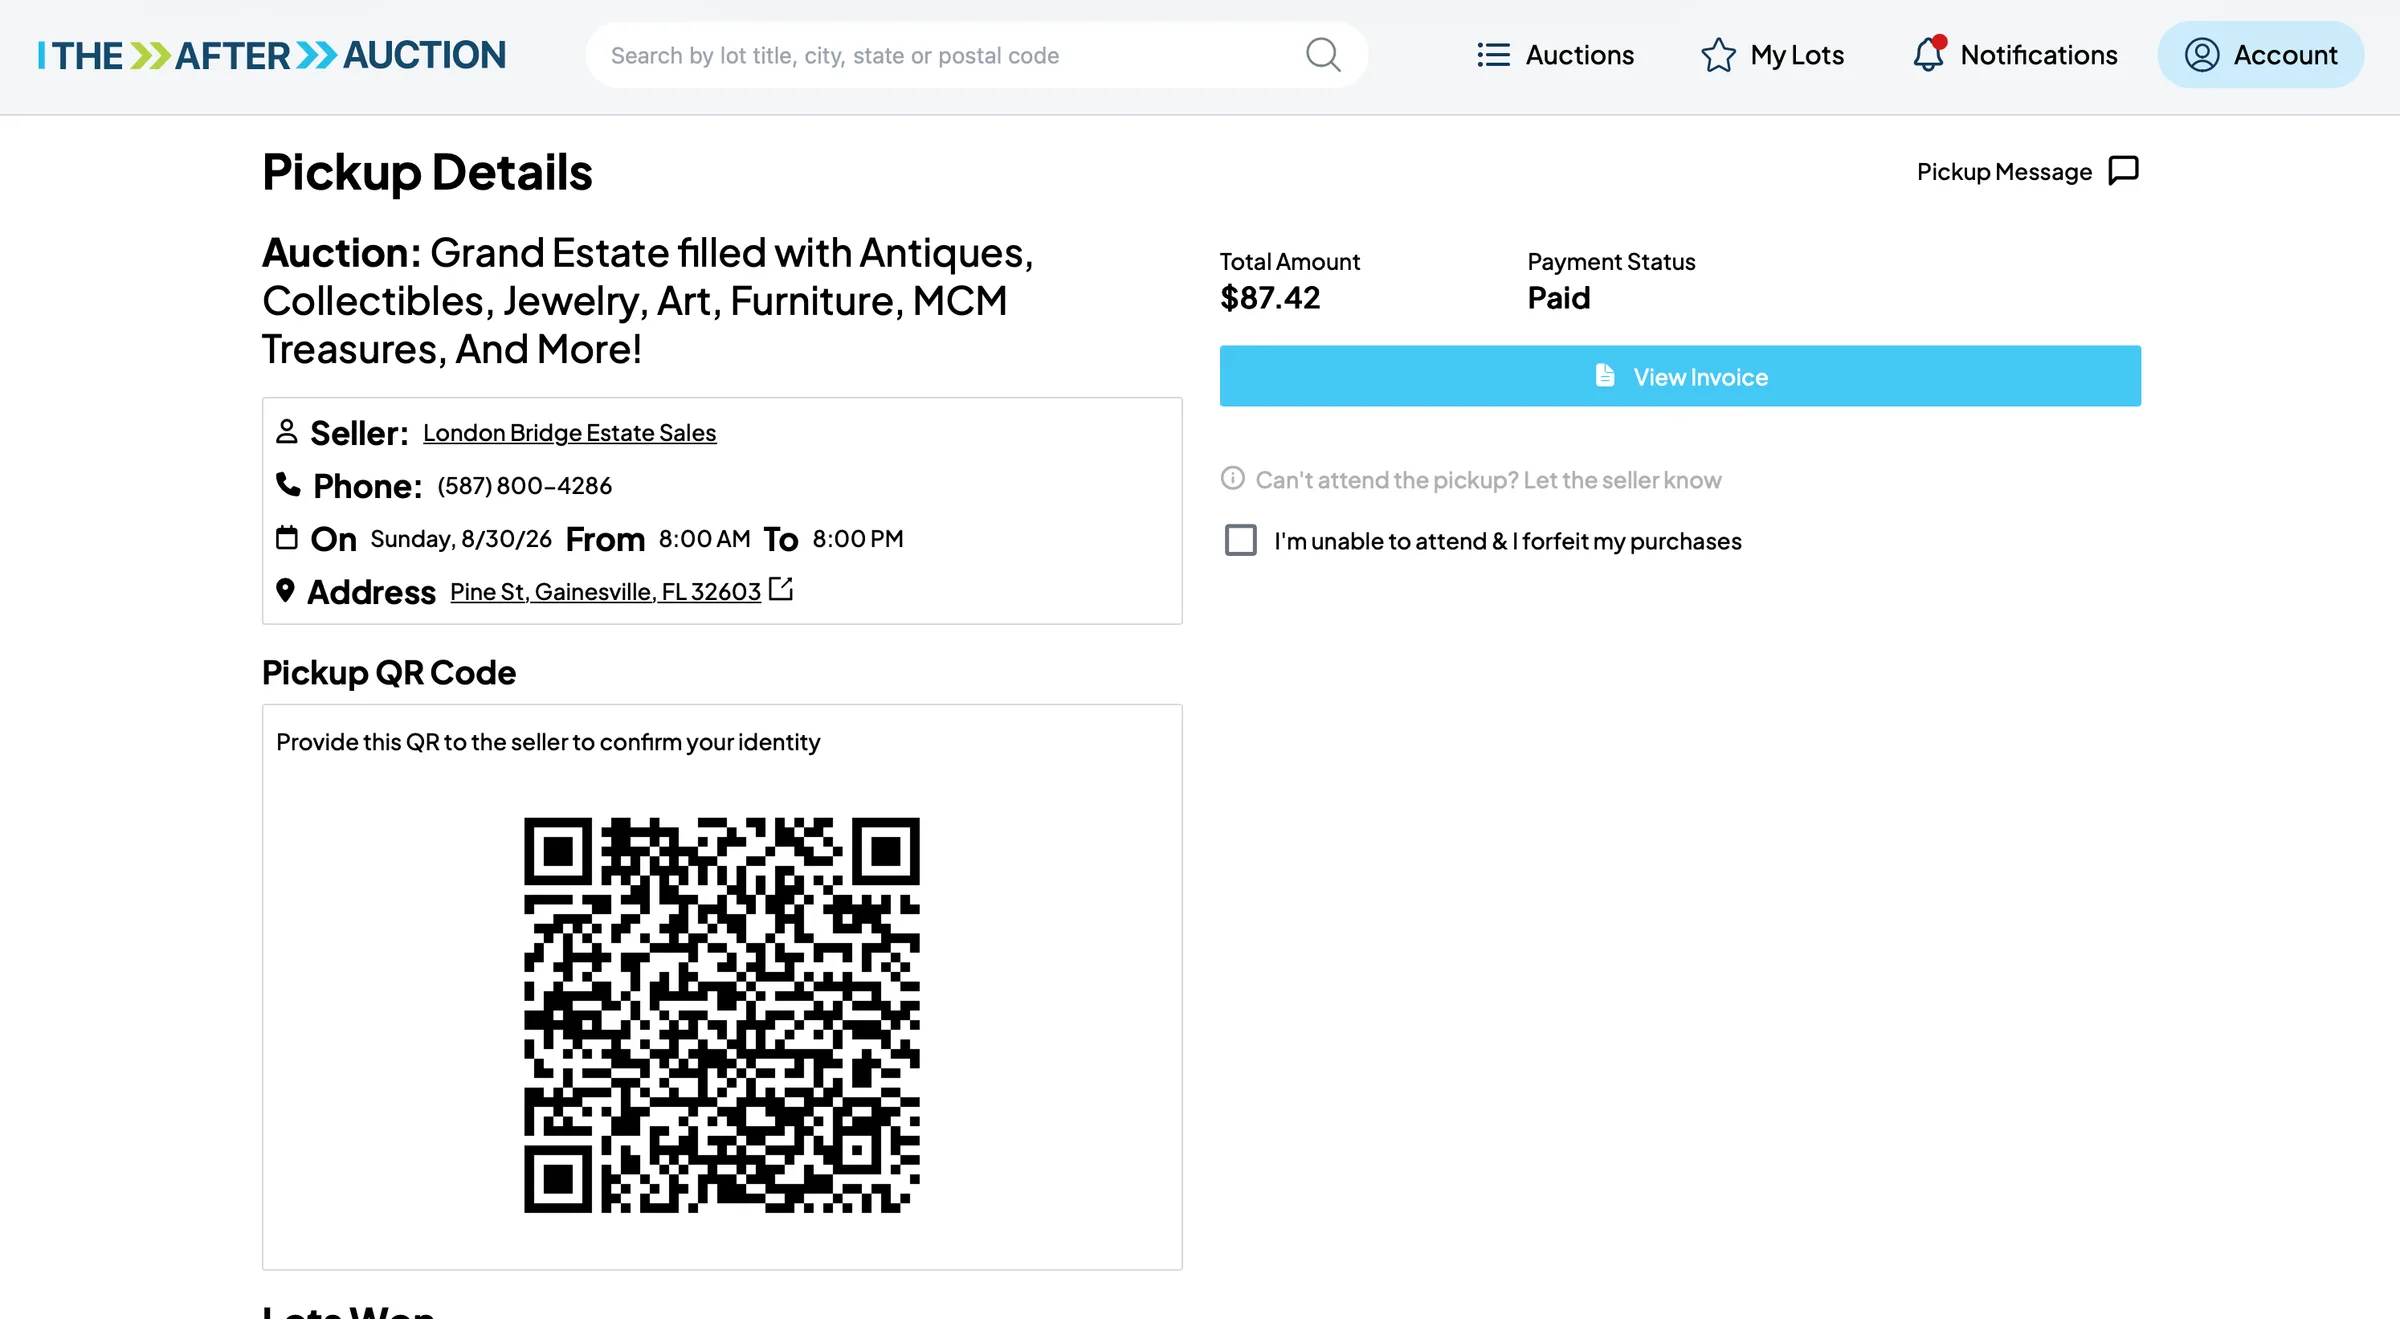Open Notifications
The height and width of the screenshot is (1319, 2400).
2014,55
